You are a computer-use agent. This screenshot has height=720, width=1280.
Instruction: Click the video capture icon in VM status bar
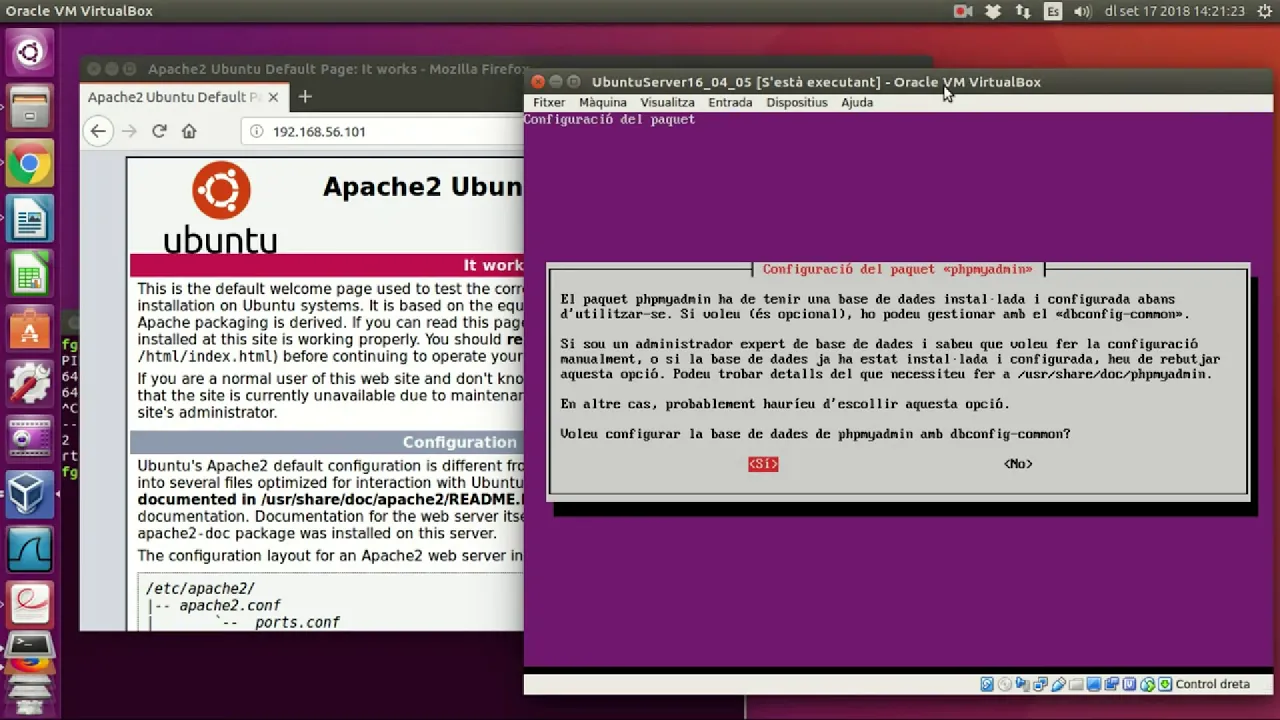click(1111, 684)
